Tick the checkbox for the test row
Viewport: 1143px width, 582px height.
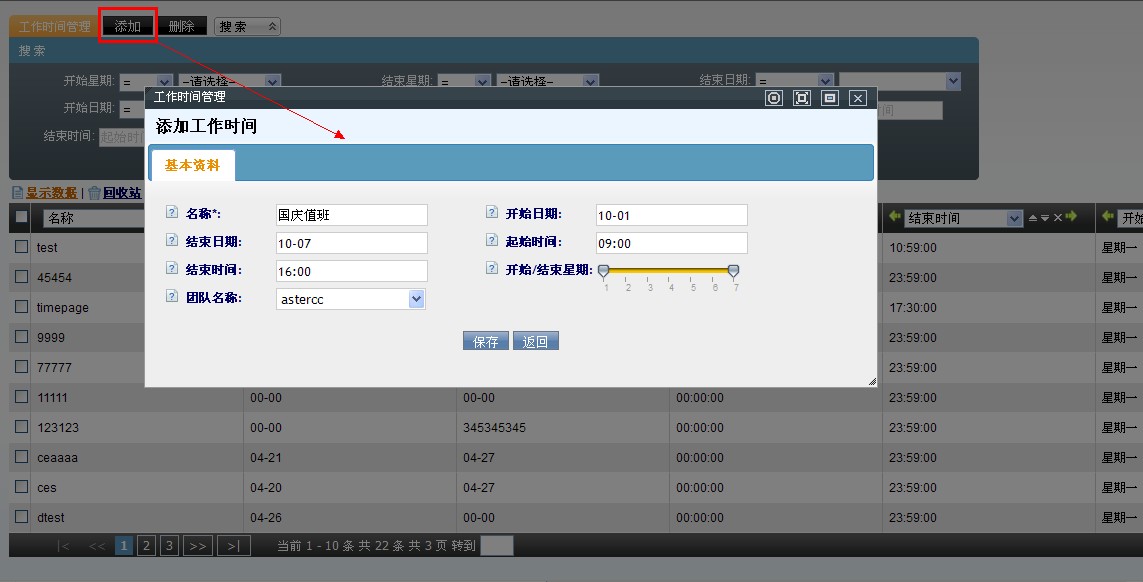pos(21,247)
